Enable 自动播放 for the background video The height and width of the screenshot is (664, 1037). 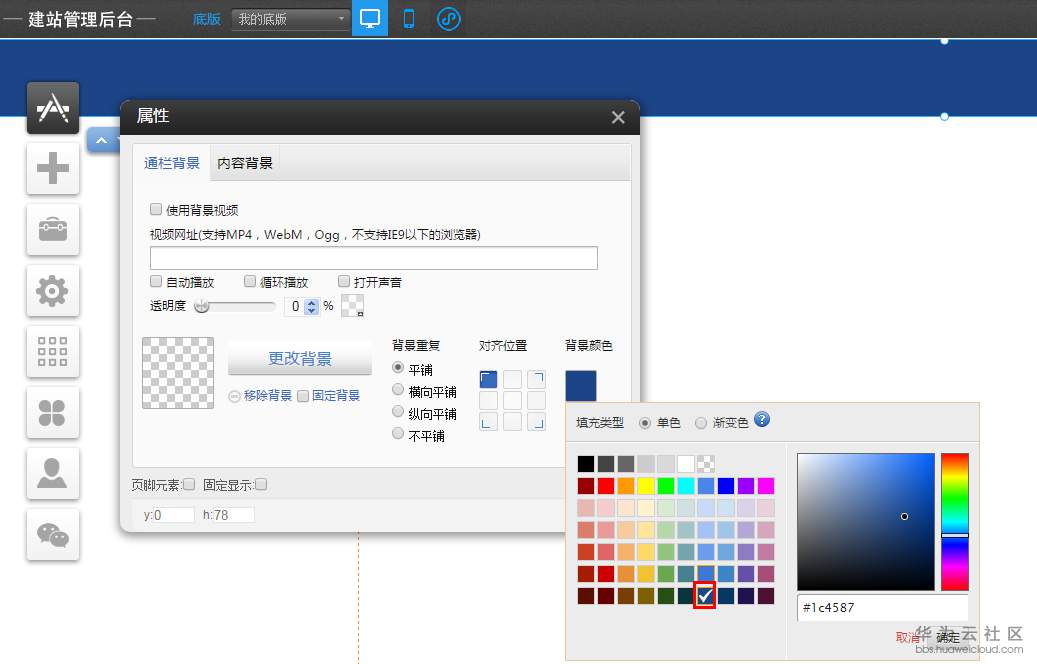(156, 281)
